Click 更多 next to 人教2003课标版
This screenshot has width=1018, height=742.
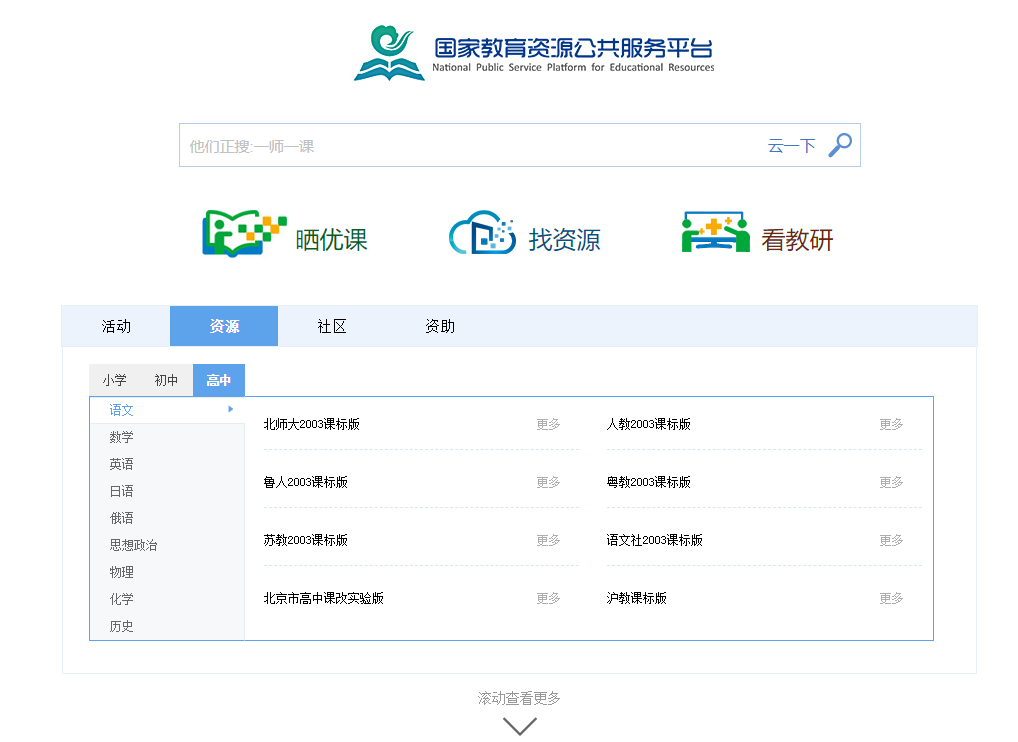[890, 424]
